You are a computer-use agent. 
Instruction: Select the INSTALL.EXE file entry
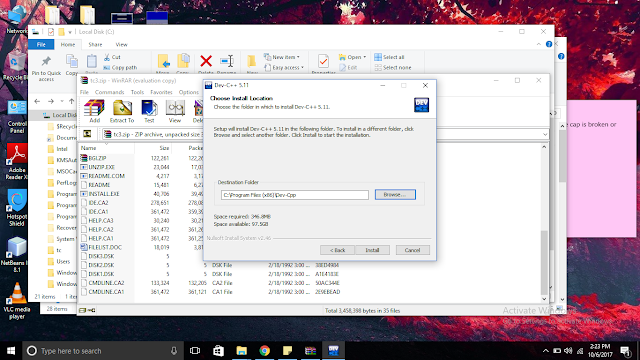tap(104, 194)
